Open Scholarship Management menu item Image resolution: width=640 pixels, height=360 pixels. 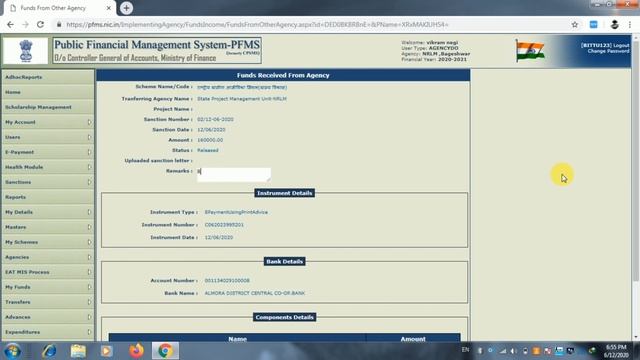click(x=48, y=107)
